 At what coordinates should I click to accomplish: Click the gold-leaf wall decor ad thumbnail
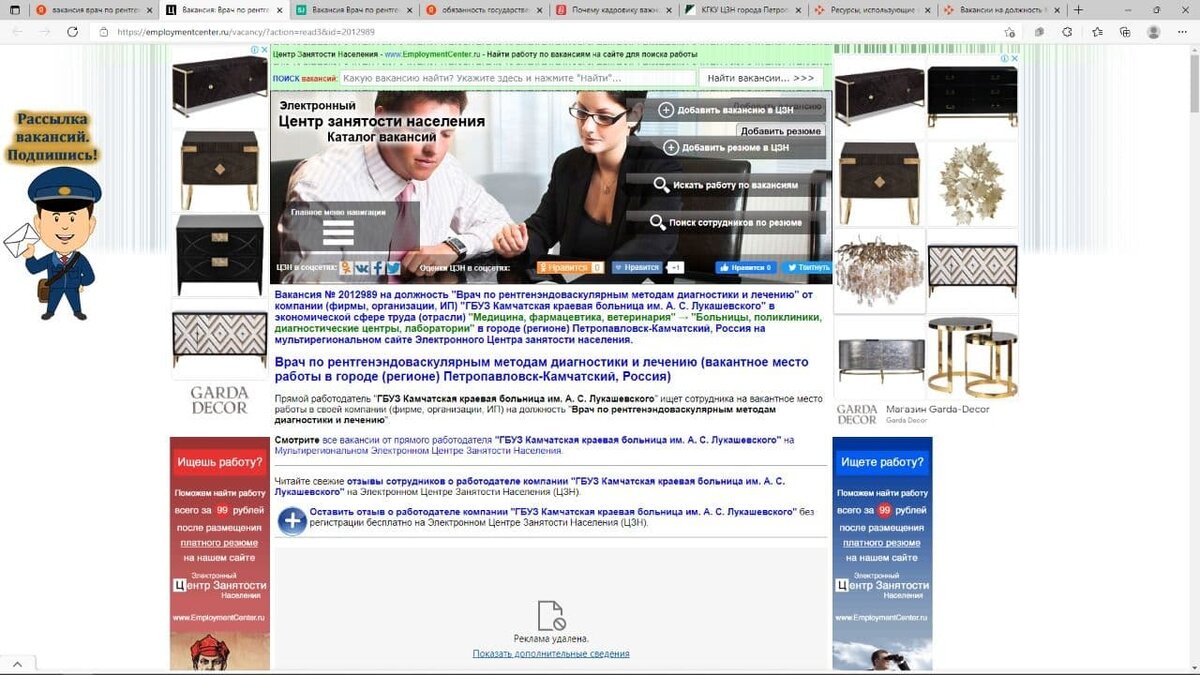pos(972,184)
